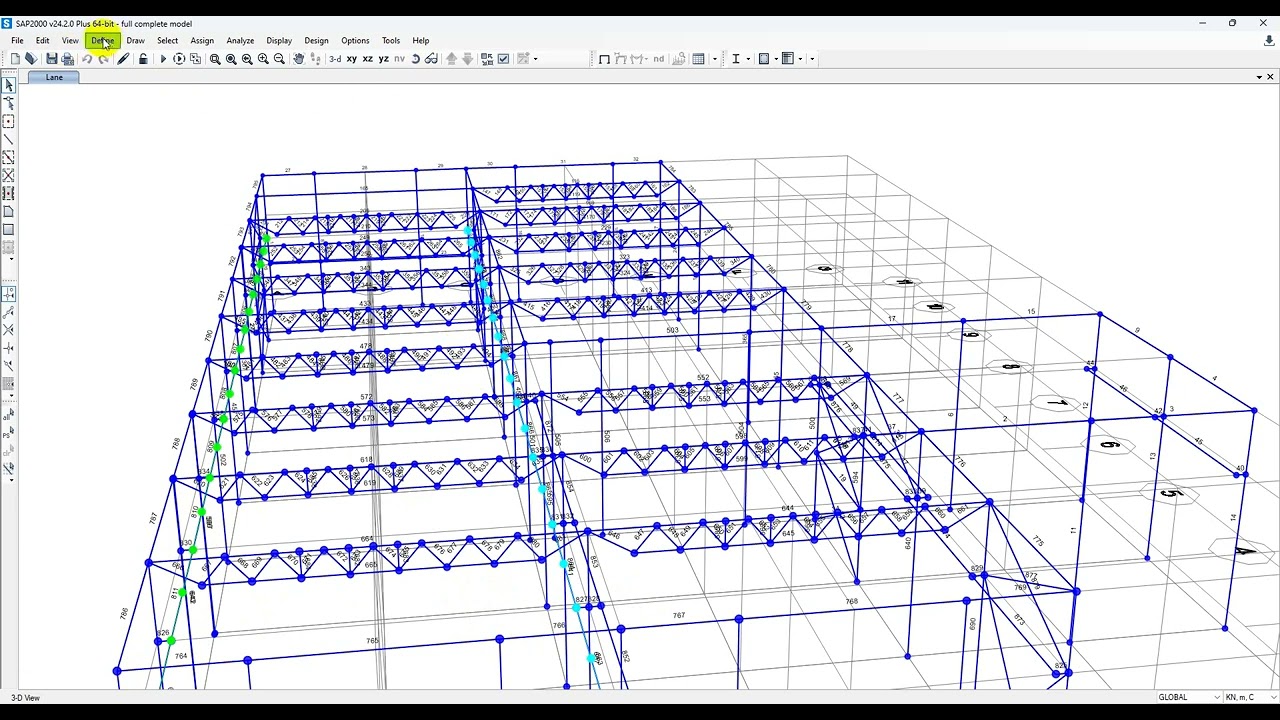Click the Show Undeformed Shape icon
Viewport: 1280px width, 720px height.
[604, 59]
